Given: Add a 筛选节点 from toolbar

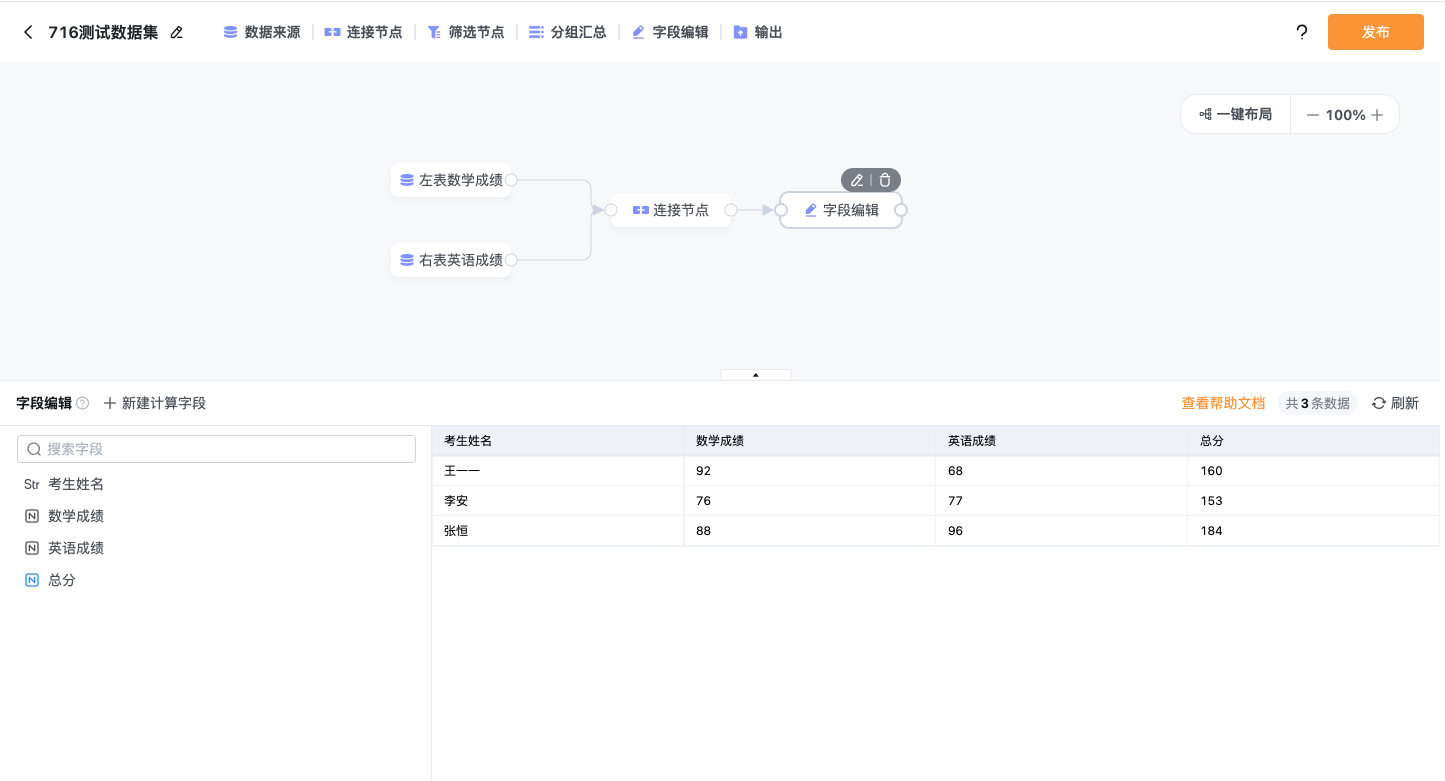Looking at the screenshot, I should [x=465, y=32].
